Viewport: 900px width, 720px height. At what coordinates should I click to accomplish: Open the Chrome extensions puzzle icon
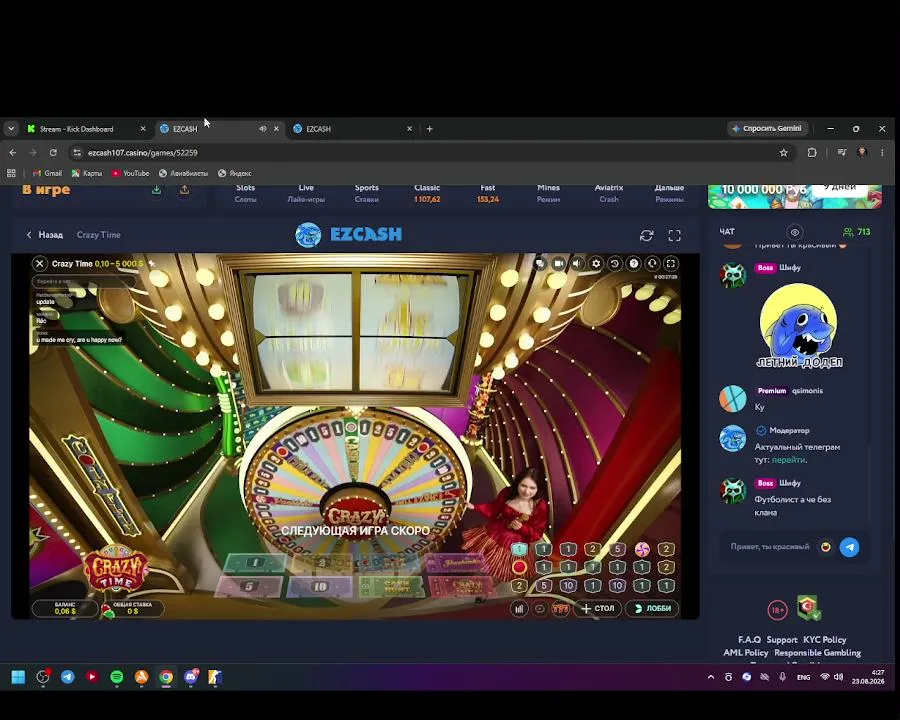click(812, 153)
